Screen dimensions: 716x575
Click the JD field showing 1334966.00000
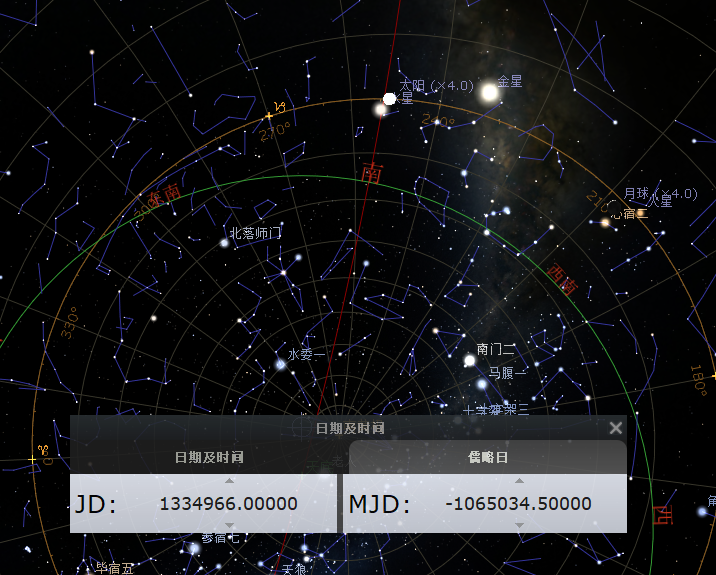click(229, 504)
